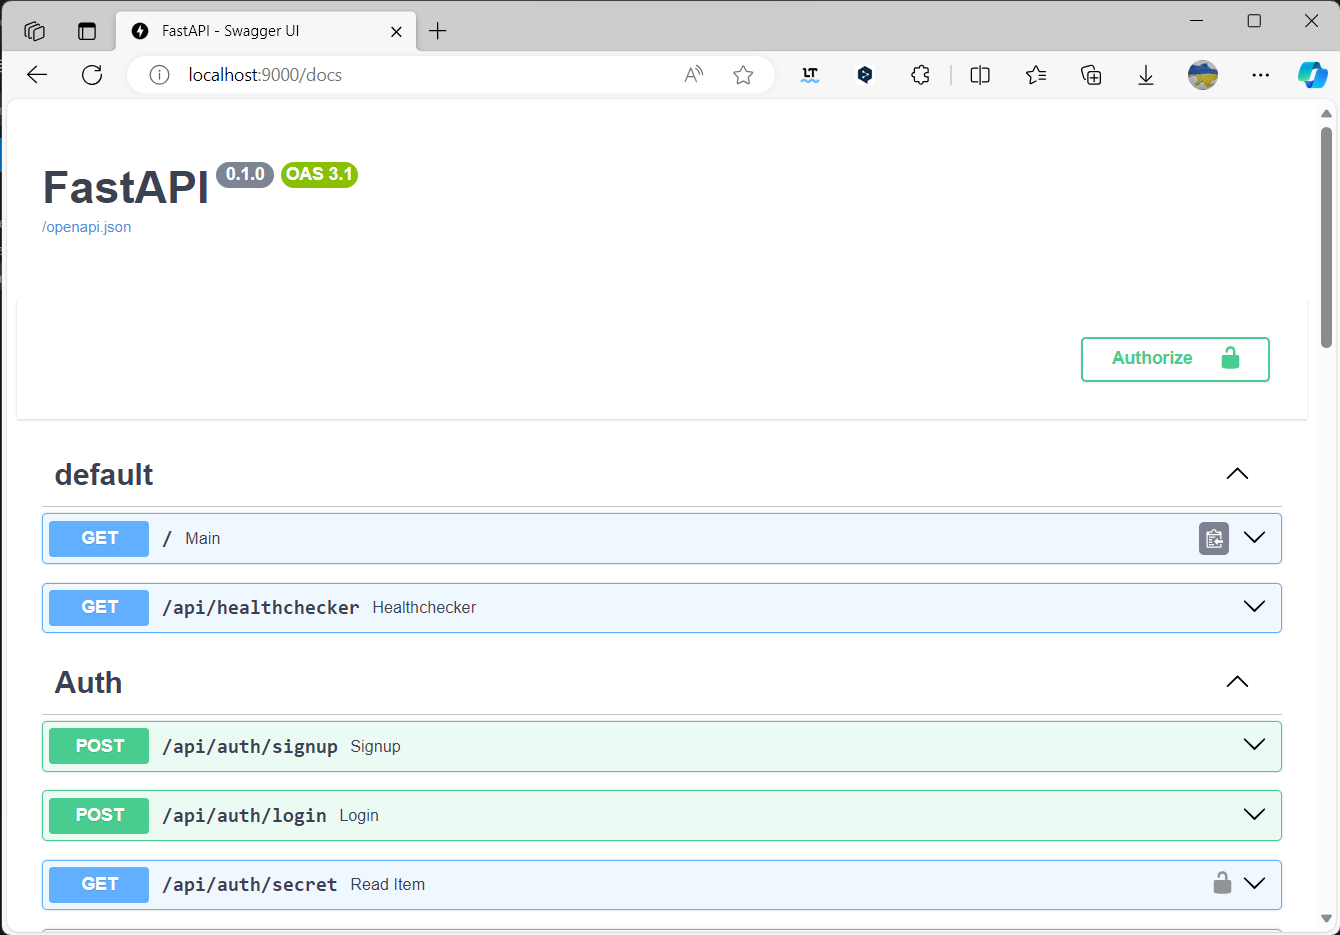The image size is (1340, 935).
Task: Click the browser profile avatar
Action: [x=1203, y=75]
